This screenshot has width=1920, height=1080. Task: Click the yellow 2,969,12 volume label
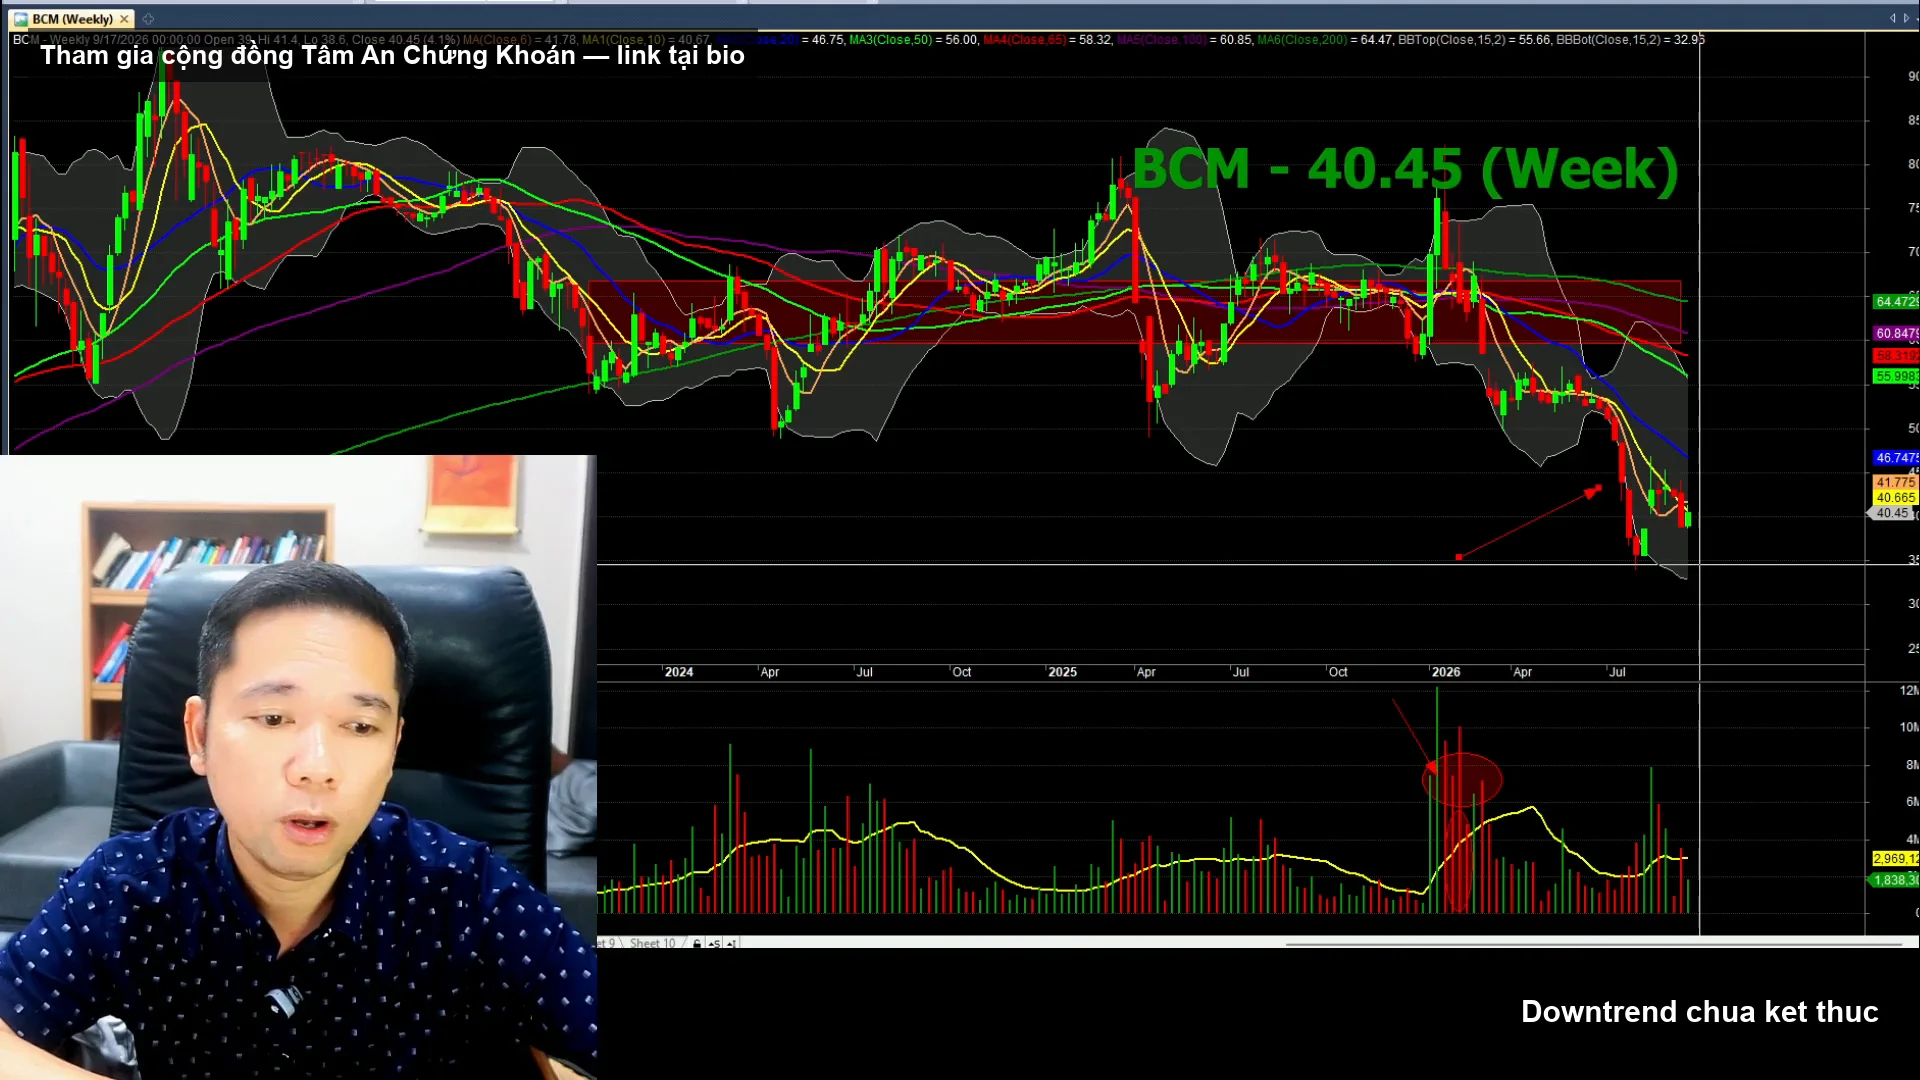(1896, 858)
